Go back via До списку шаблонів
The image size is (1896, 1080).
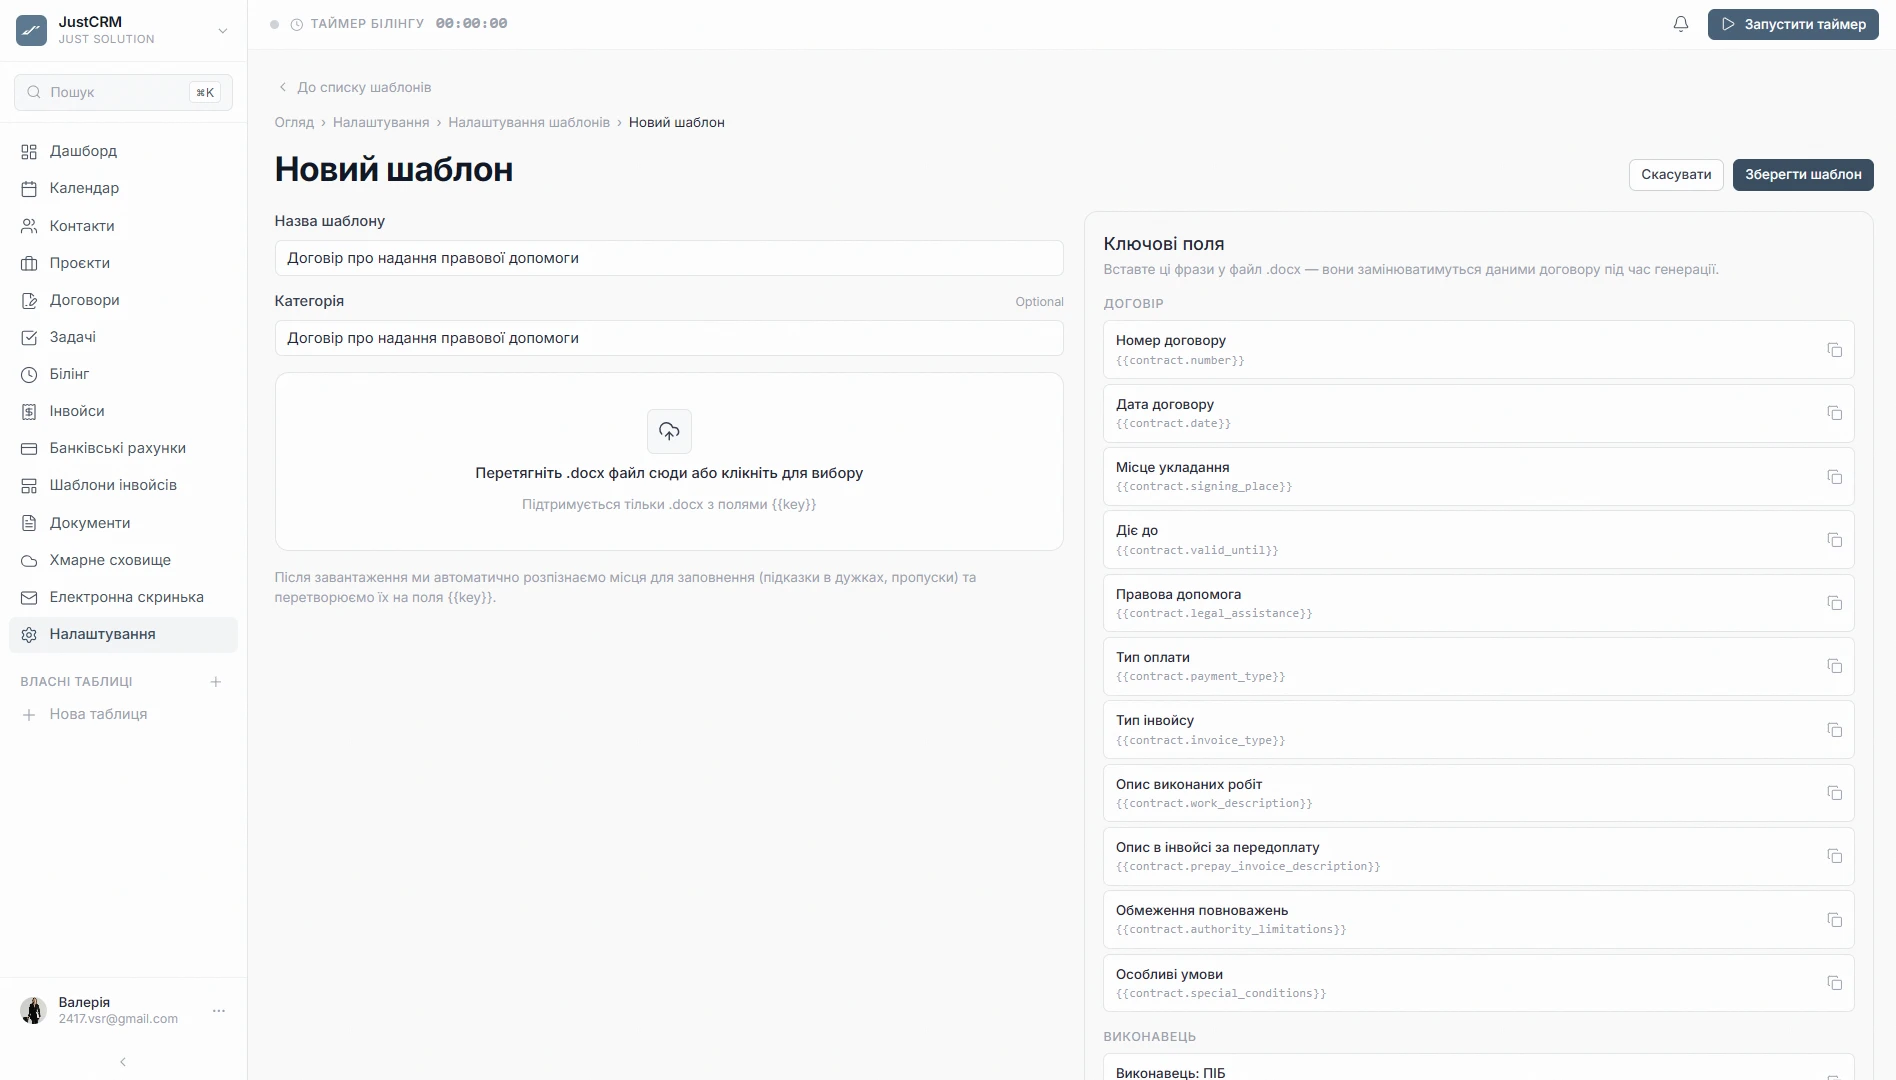click(355, 87)
